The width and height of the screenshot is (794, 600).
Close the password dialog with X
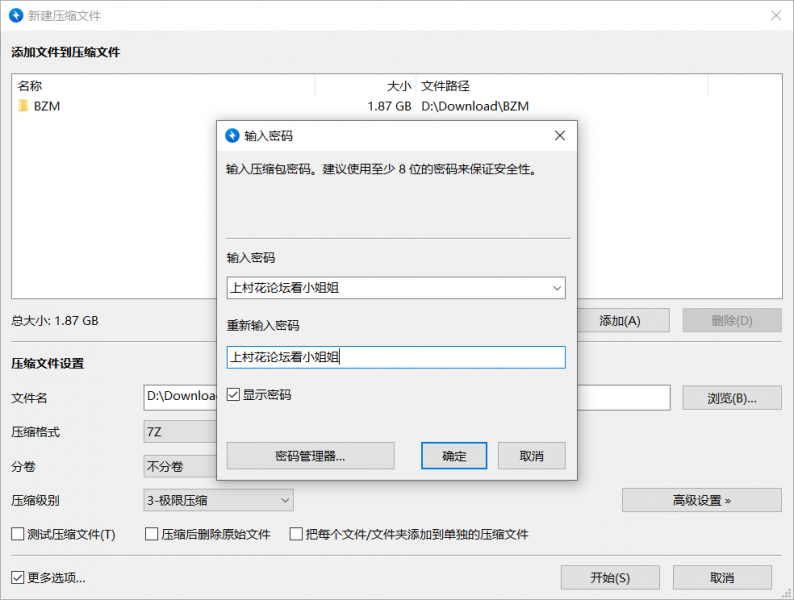(x=560, y=135)
